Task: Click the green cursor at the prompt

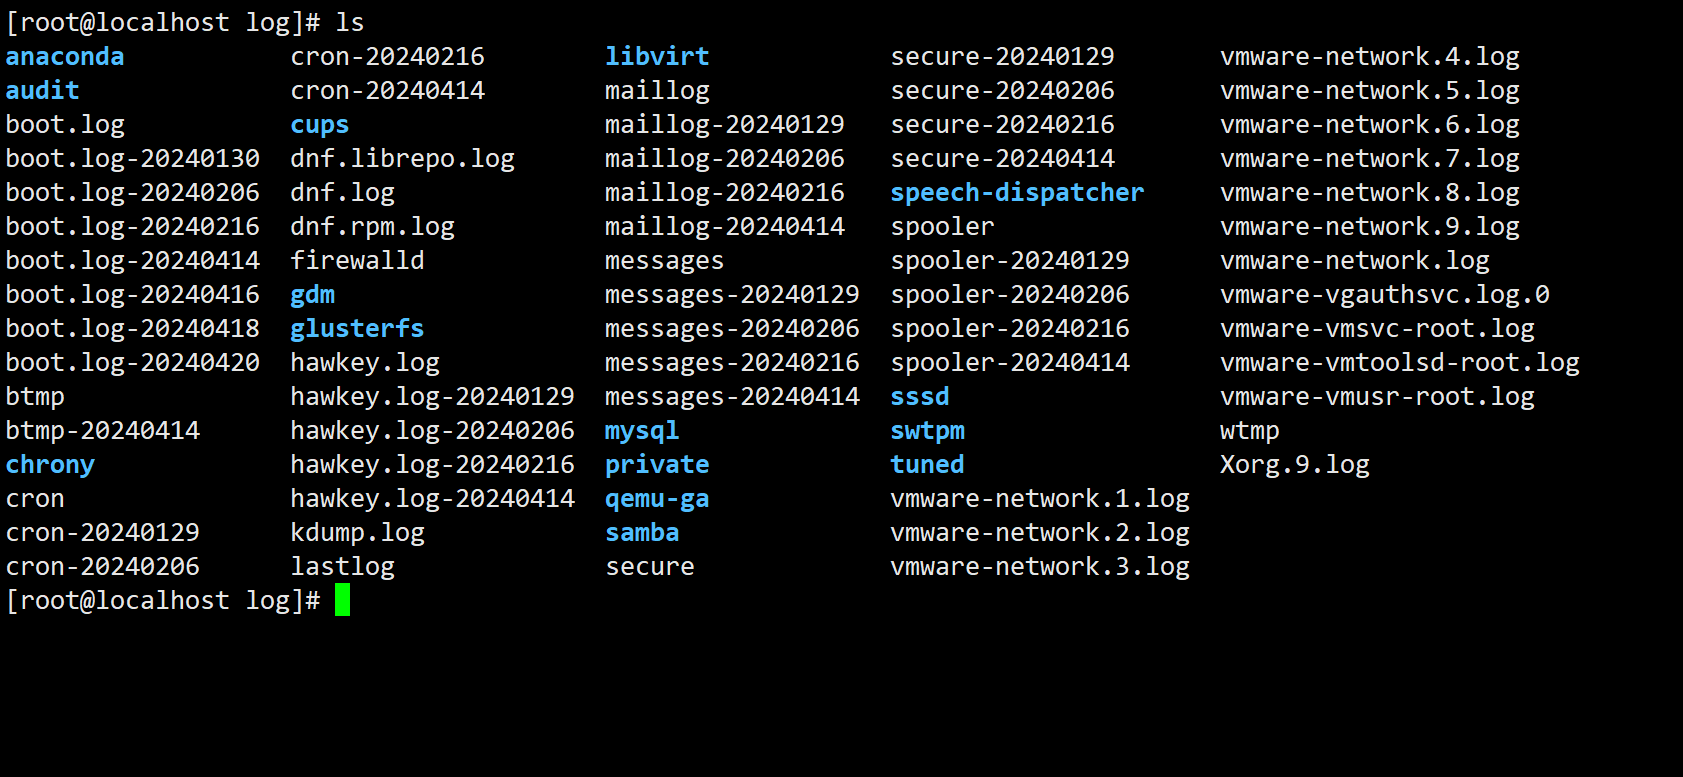Action: 342,600
